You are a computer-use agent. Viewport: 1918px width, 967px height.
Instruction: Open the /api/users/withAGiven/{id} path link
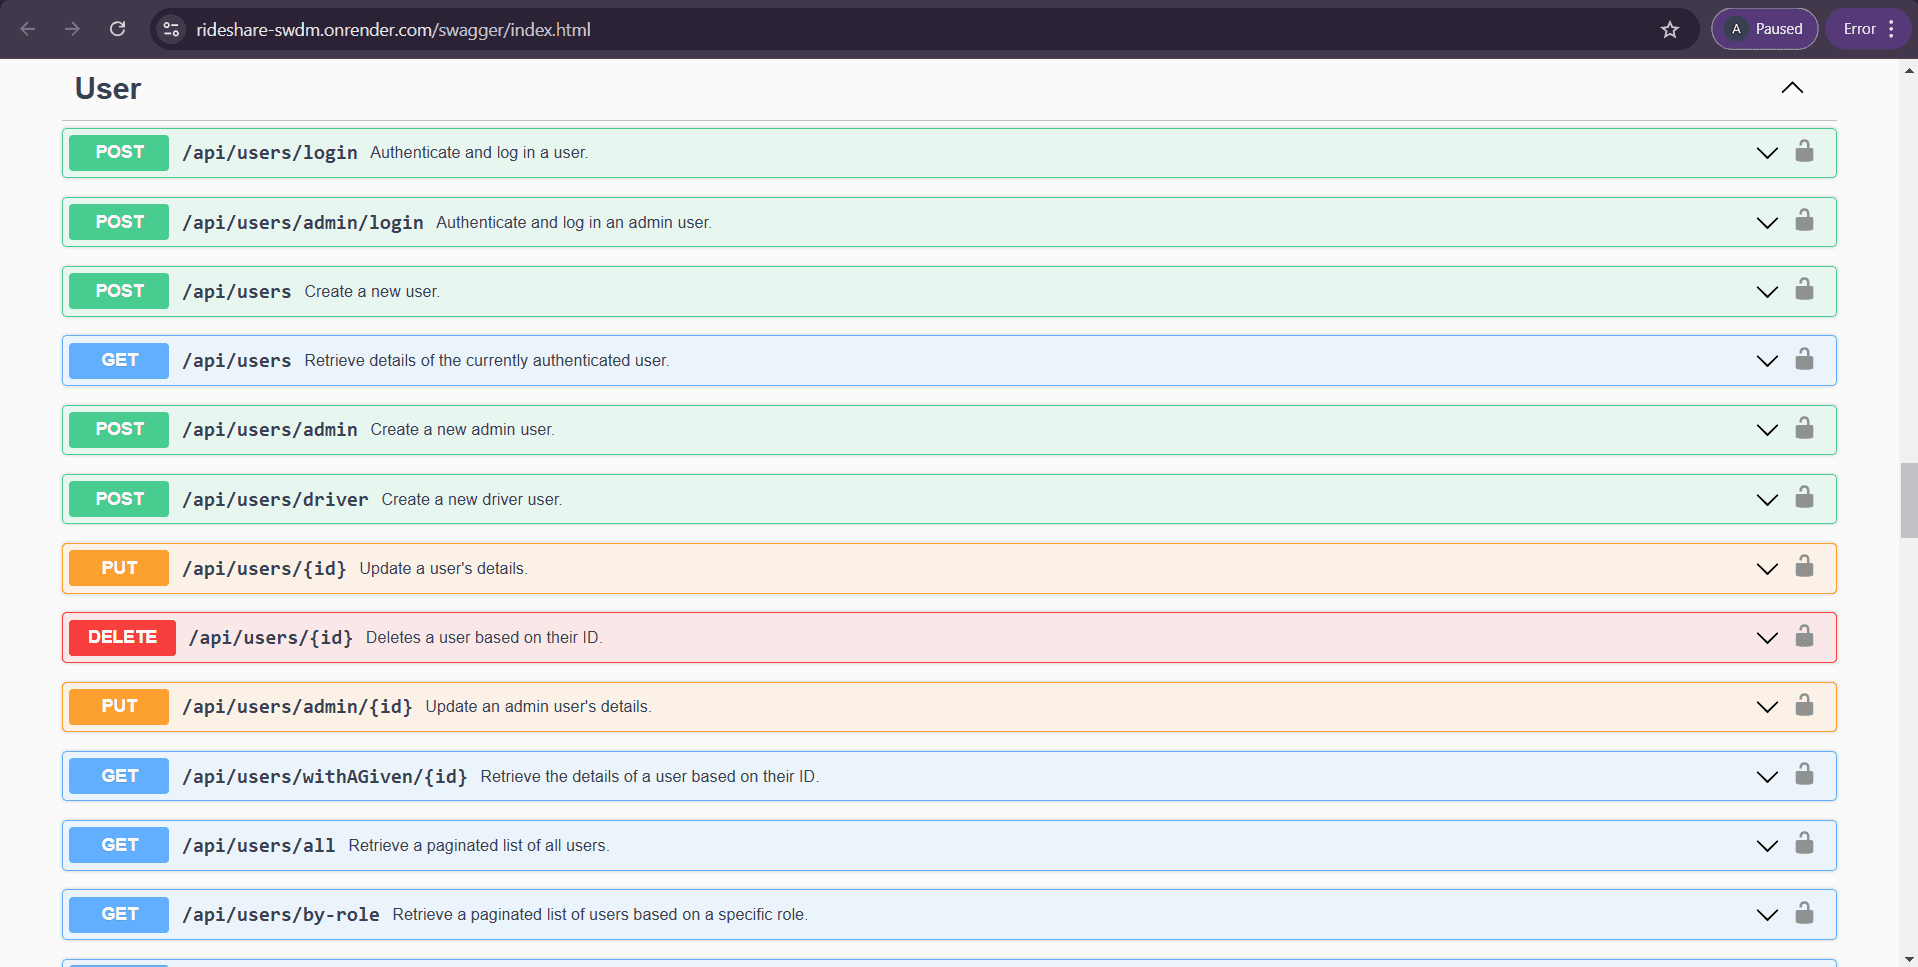325,776
